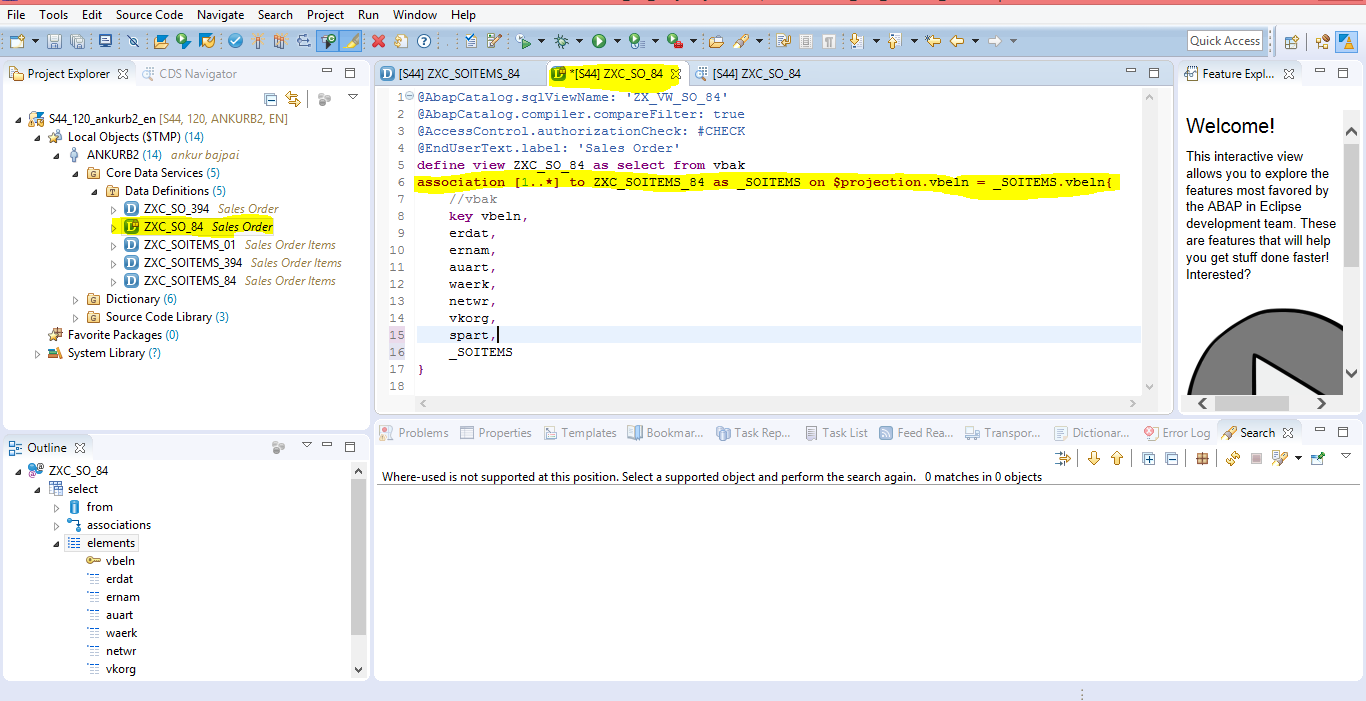Select ZXC_SOITEMS_01 in Project Explorer
This screenshot has height=701, width=1366.
coord(189,245)
